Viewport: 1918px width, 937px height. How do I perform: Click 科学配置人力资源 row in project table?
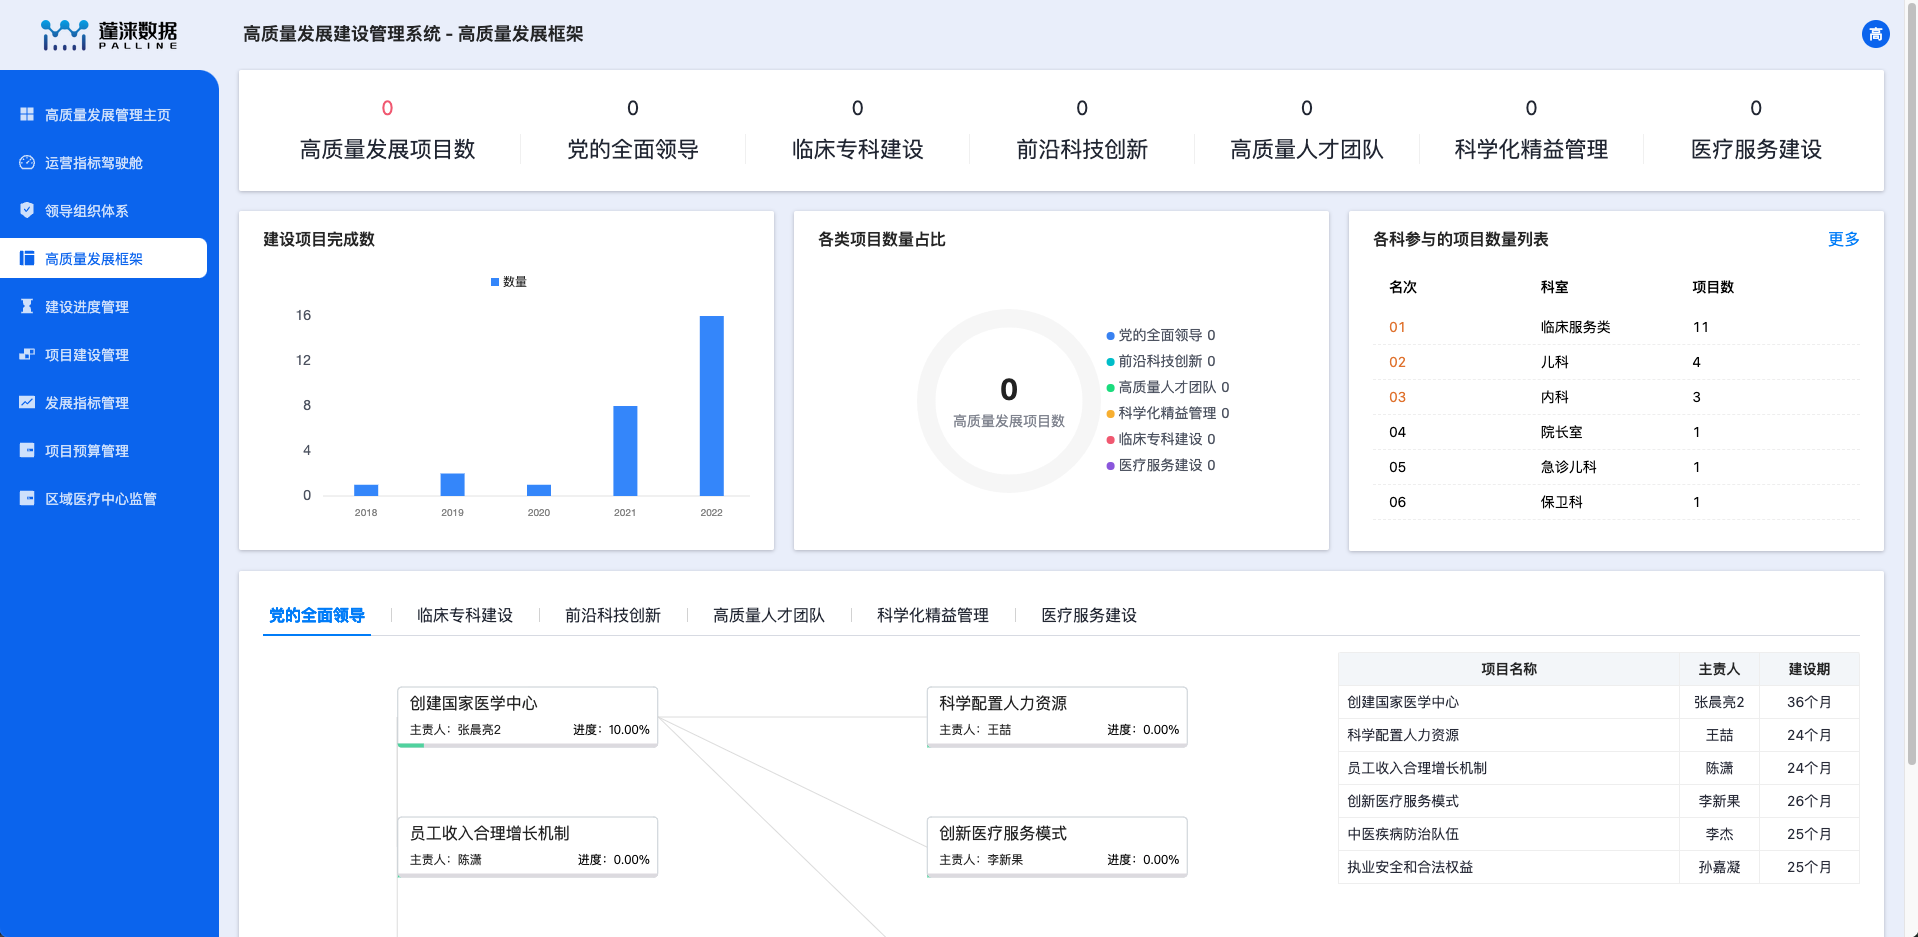pos(1598,735)
